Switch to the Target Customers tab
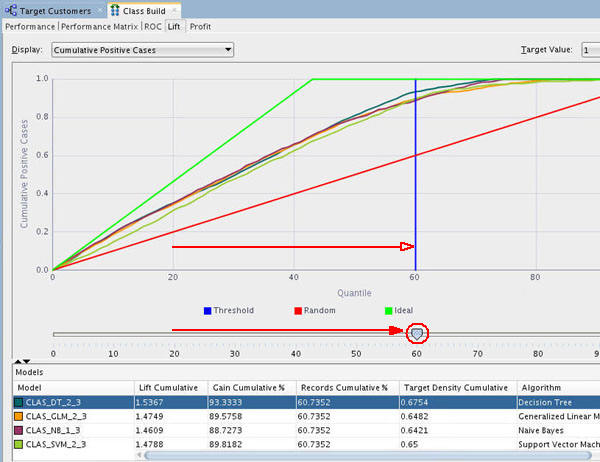The width and height of the screenshot is (600, 462). click(55, 11)
